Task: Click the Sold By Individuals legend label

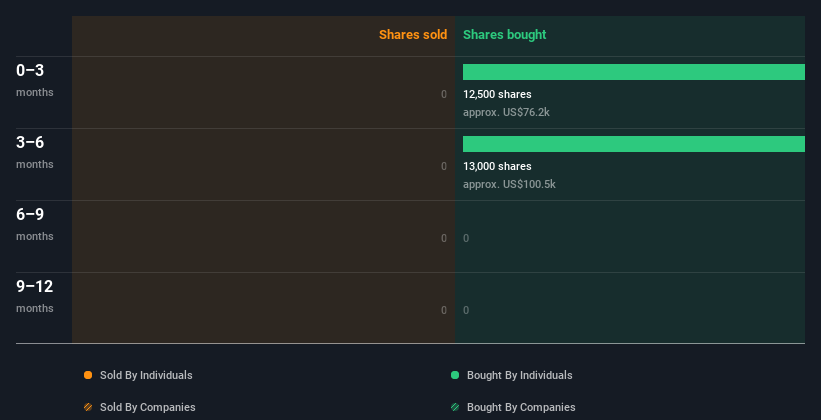Action: (x=146, y=375)
